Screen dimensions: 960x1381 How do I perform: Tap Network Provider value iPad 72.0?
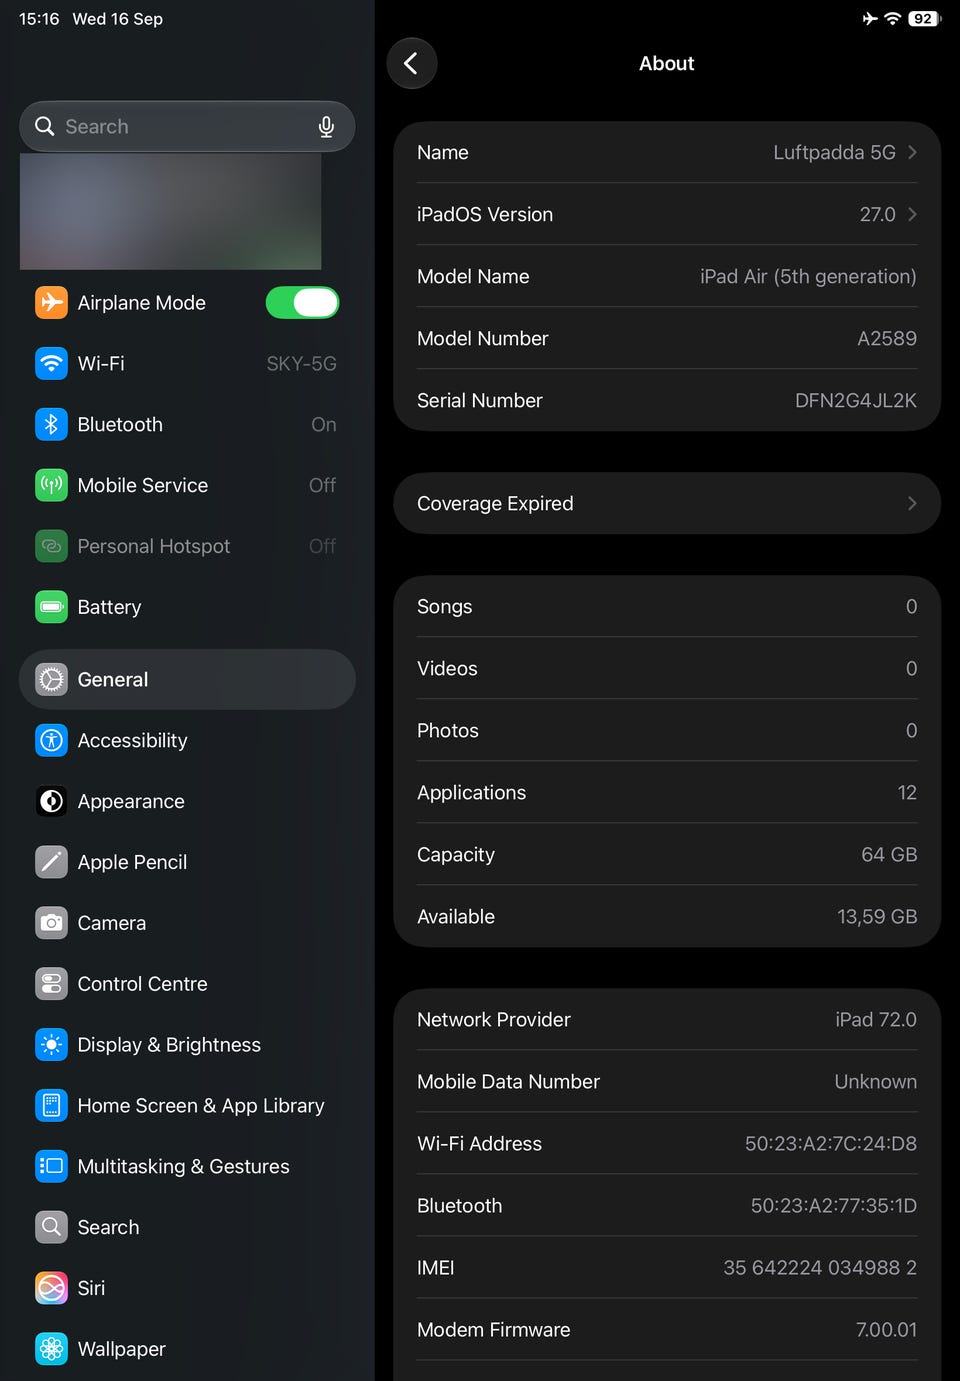(x=876, y=1019)
